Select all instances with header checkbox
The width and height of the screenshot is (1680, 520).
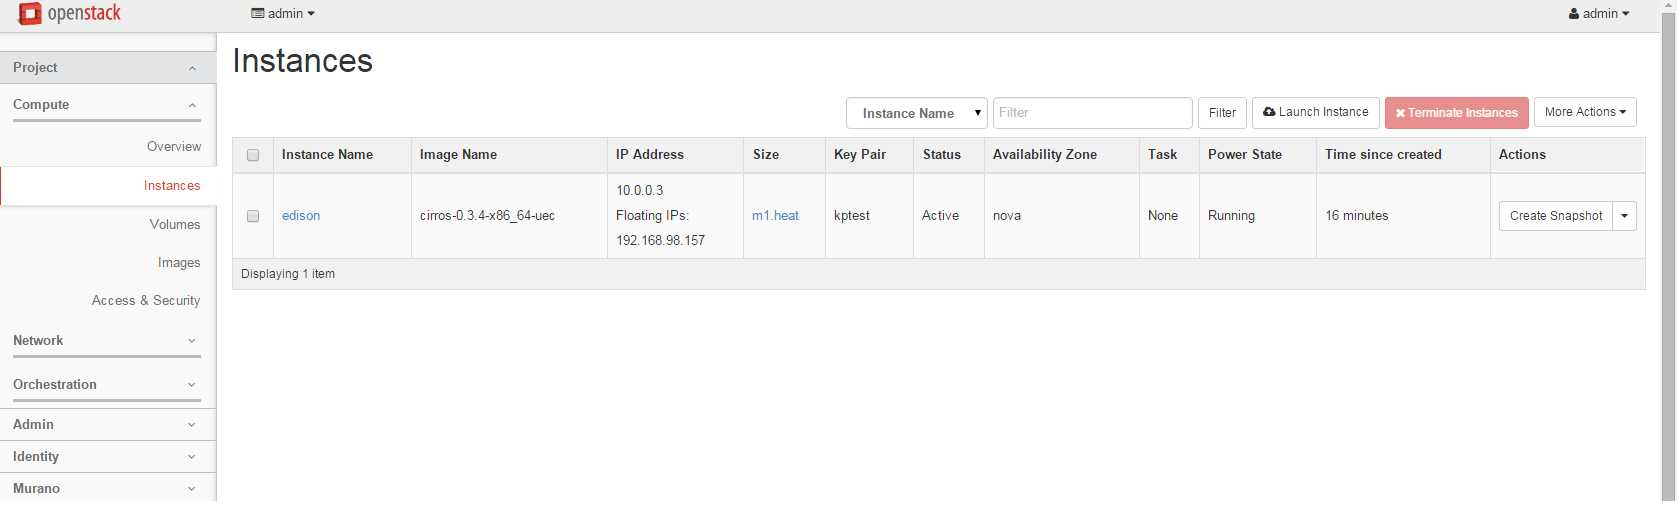pyautogui.click(x=253, y=155)
